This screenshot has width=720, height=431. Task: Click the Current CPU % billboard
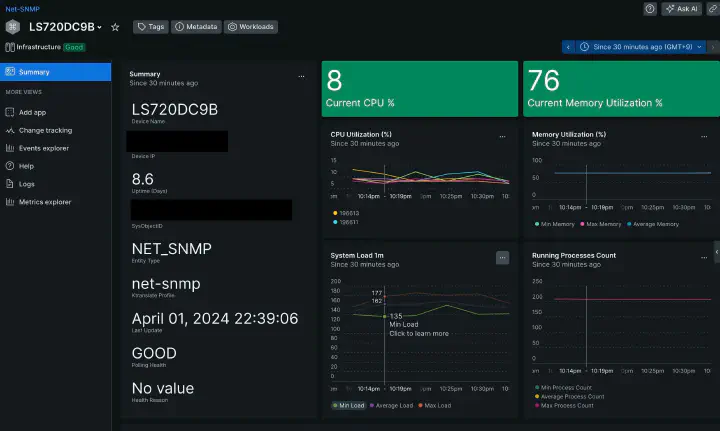420,89
